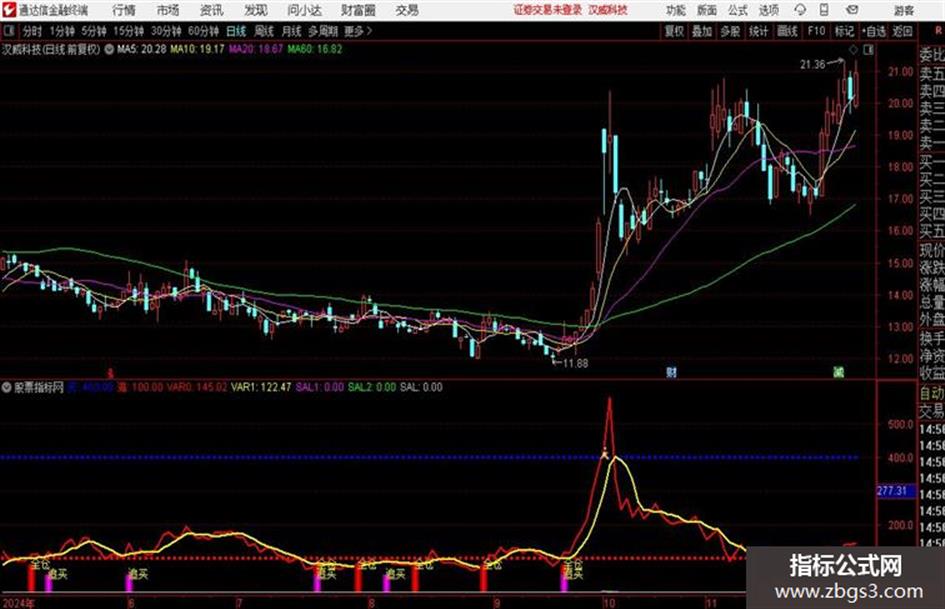945x609 pixels.
Task: Open the 行情 menu
Action: click(124, 10)
